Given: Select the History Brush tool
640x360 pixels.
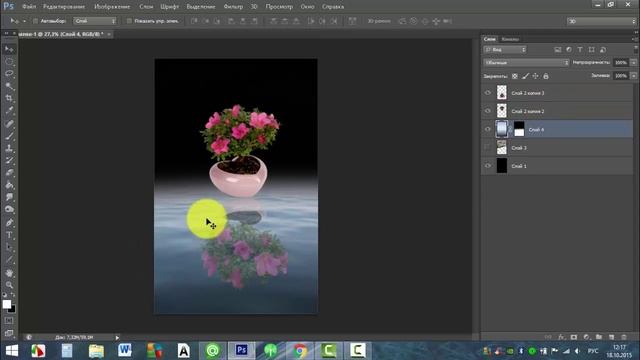Looking at the screenshot, I should click(x=9, y=160).
